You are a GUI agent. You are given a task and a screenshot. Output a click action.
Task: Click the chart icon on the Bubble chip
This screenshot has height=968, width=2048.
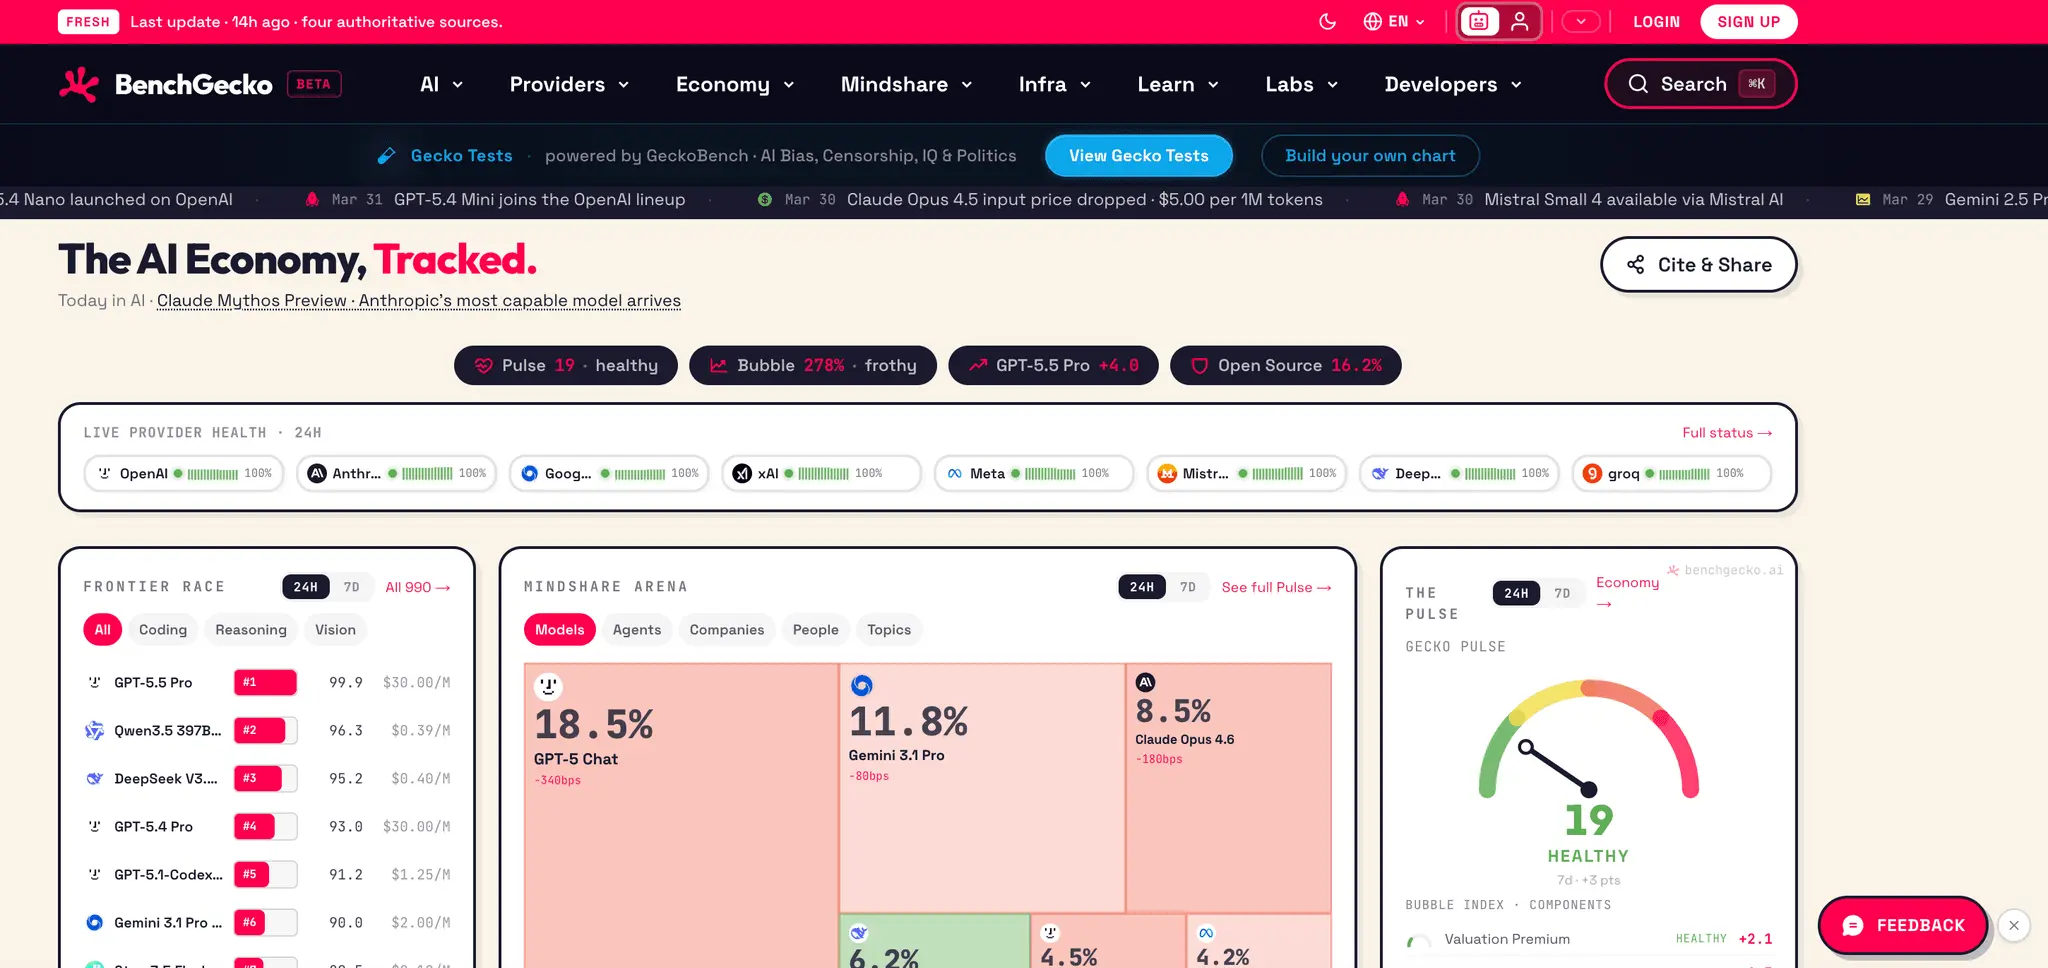pyautogui.click(x=719, y=366)
